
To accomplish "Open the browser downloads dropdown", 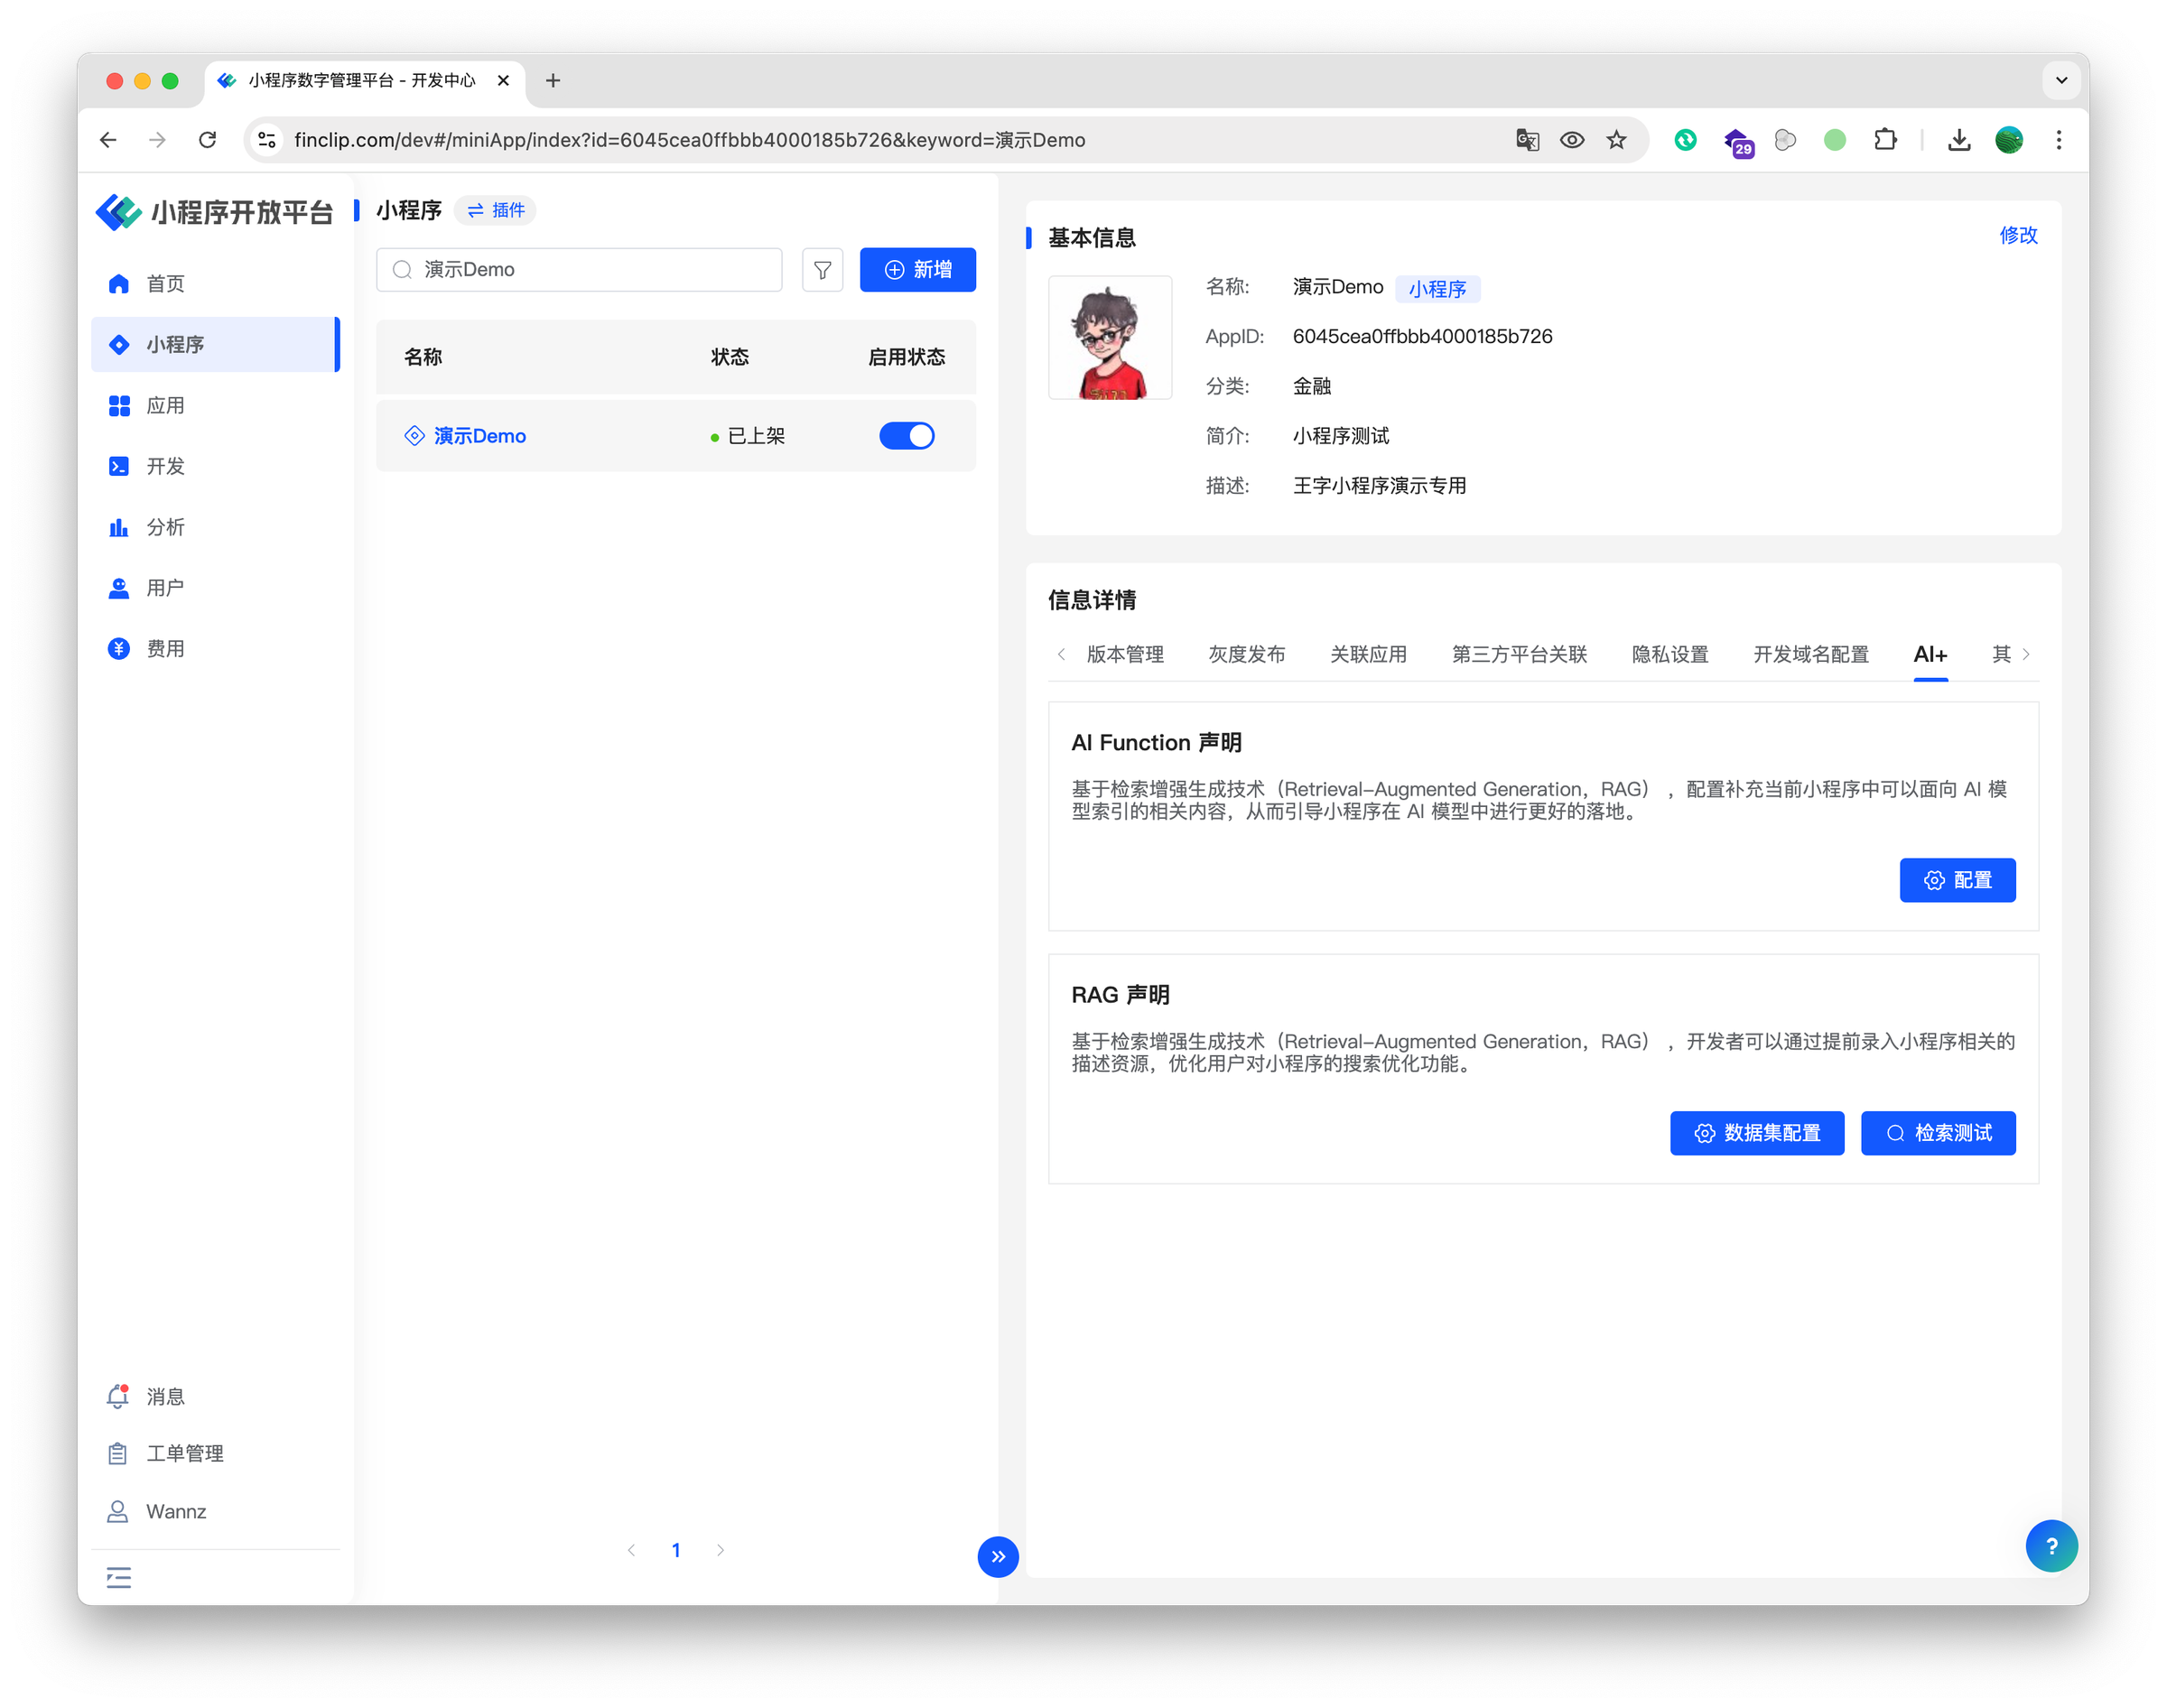I will [1958, 140].
